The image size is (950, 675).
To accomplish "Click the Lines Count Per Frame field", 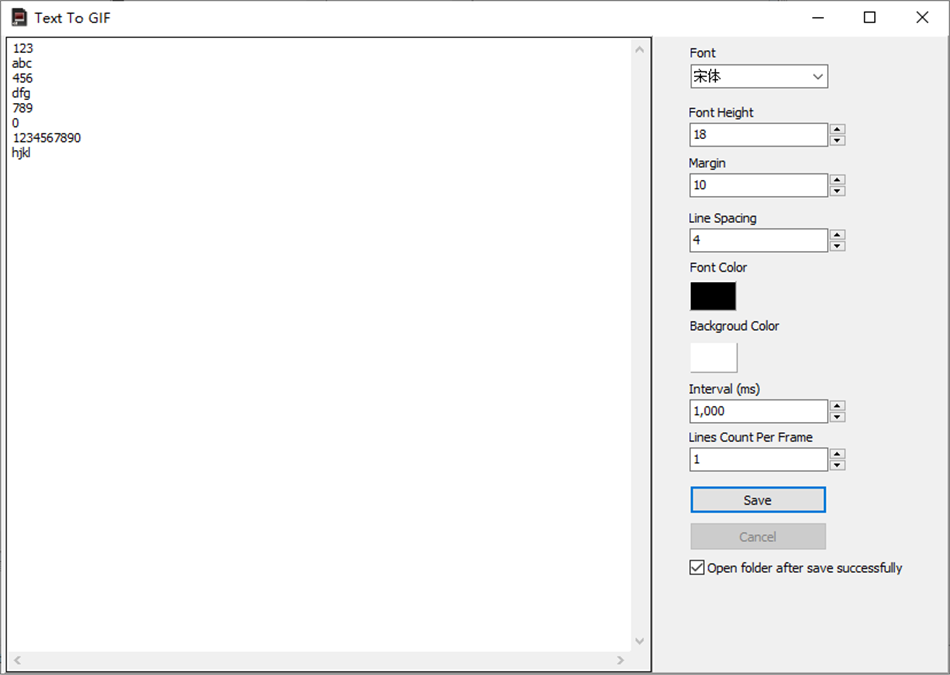I will coord(758,459).
